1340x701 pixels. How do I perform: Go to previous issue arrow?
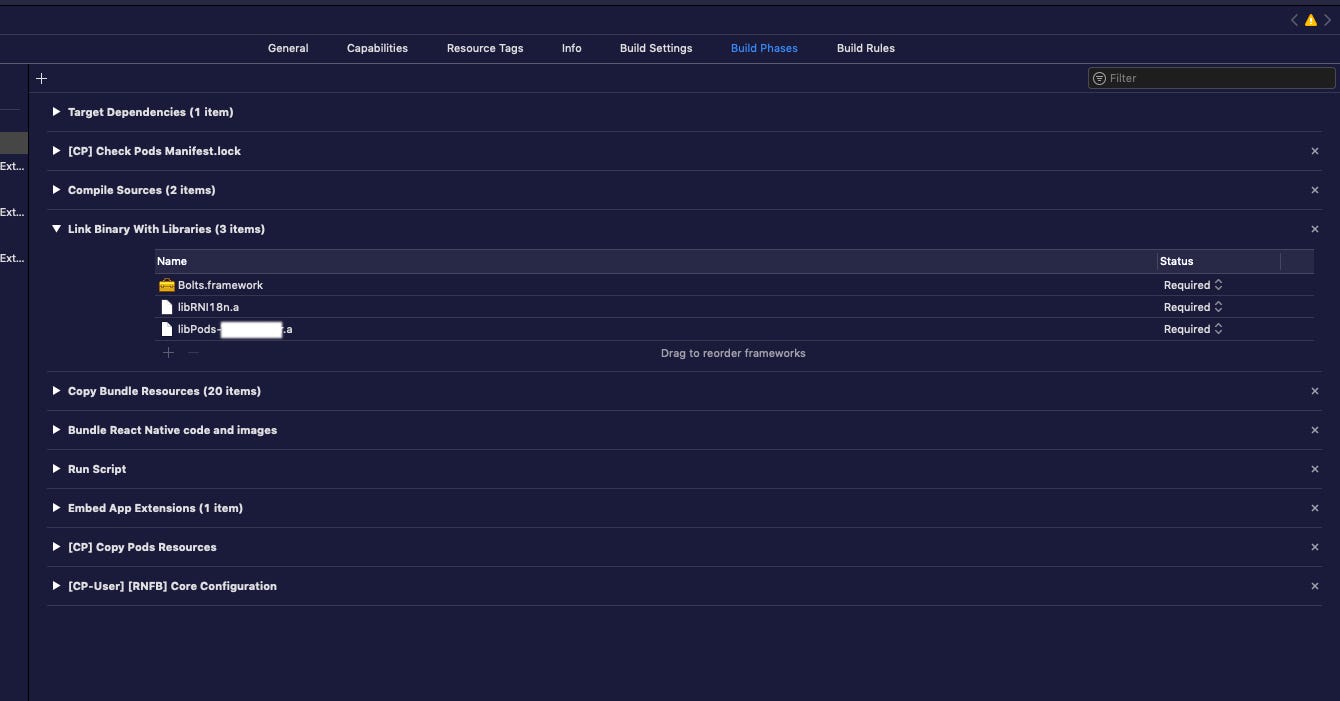pos(1294,20)
